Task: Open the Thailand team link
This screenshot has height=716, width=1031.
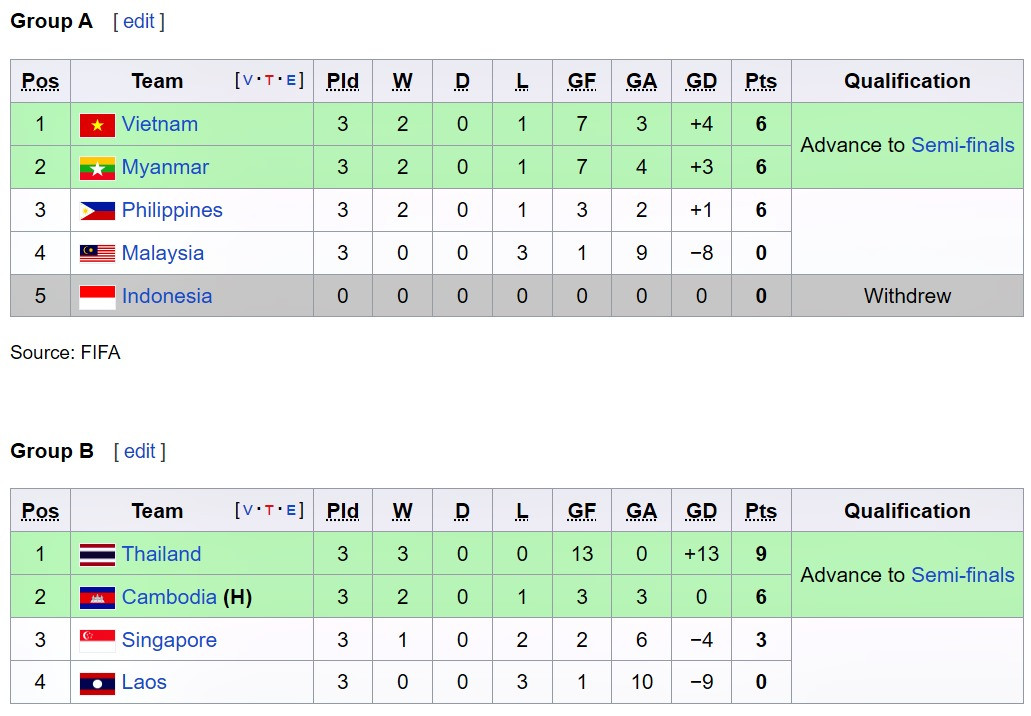Action: tap(161, 554)
